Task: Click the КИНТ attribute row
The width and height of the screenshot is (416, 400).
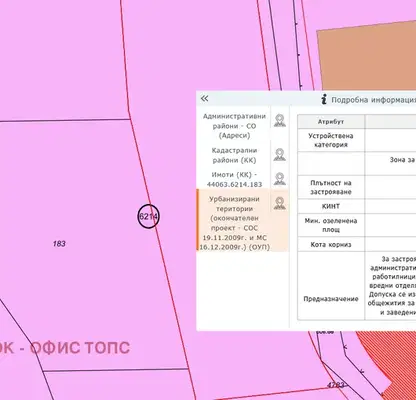Action: [357, 206]
